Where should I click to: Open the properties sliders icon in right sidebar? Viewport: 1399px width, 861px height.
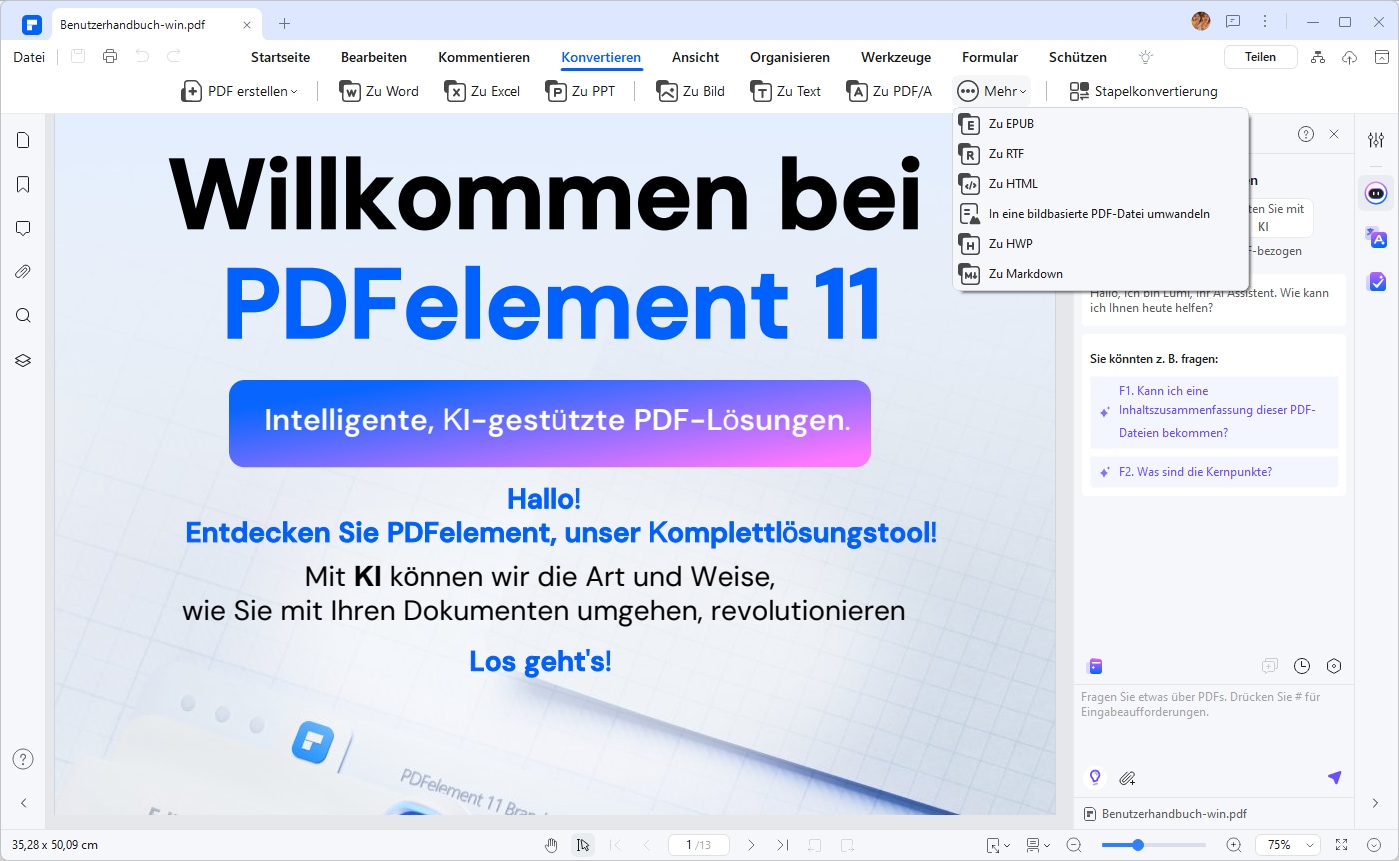[1376, 140]
